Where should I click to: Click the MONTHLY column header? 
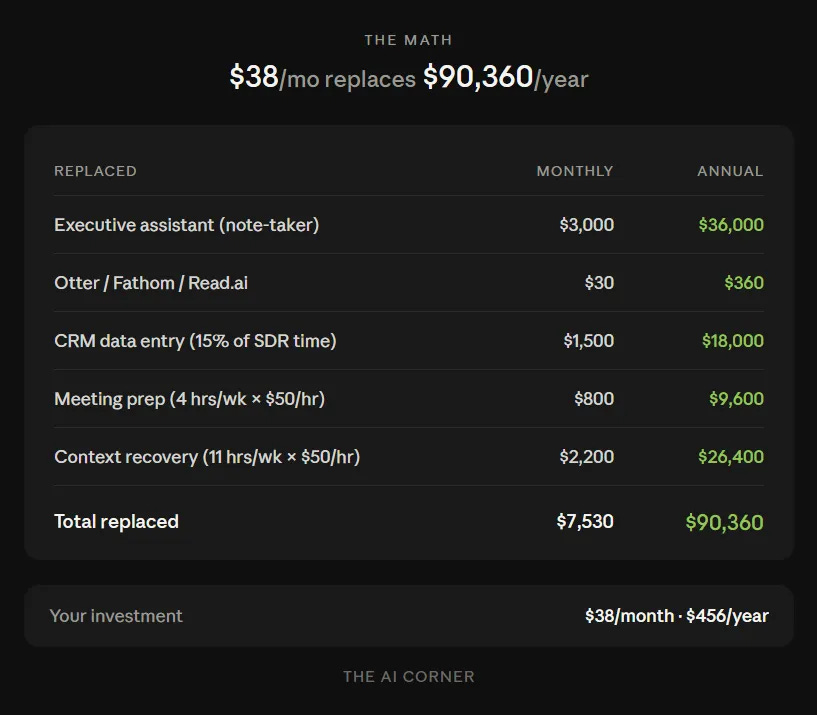point(575,171)
